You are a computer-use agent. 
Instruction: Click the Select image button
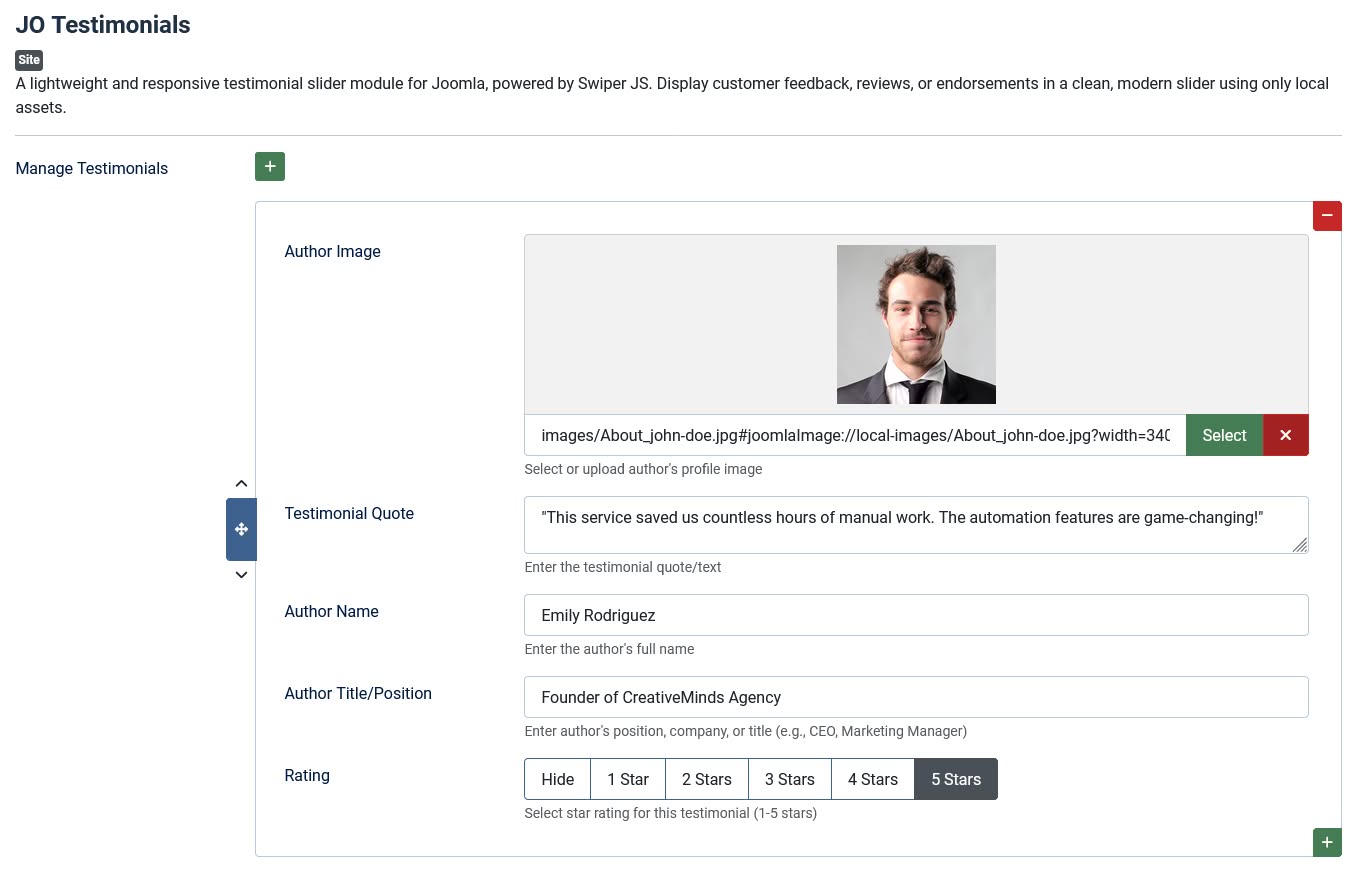[1224, 435]
